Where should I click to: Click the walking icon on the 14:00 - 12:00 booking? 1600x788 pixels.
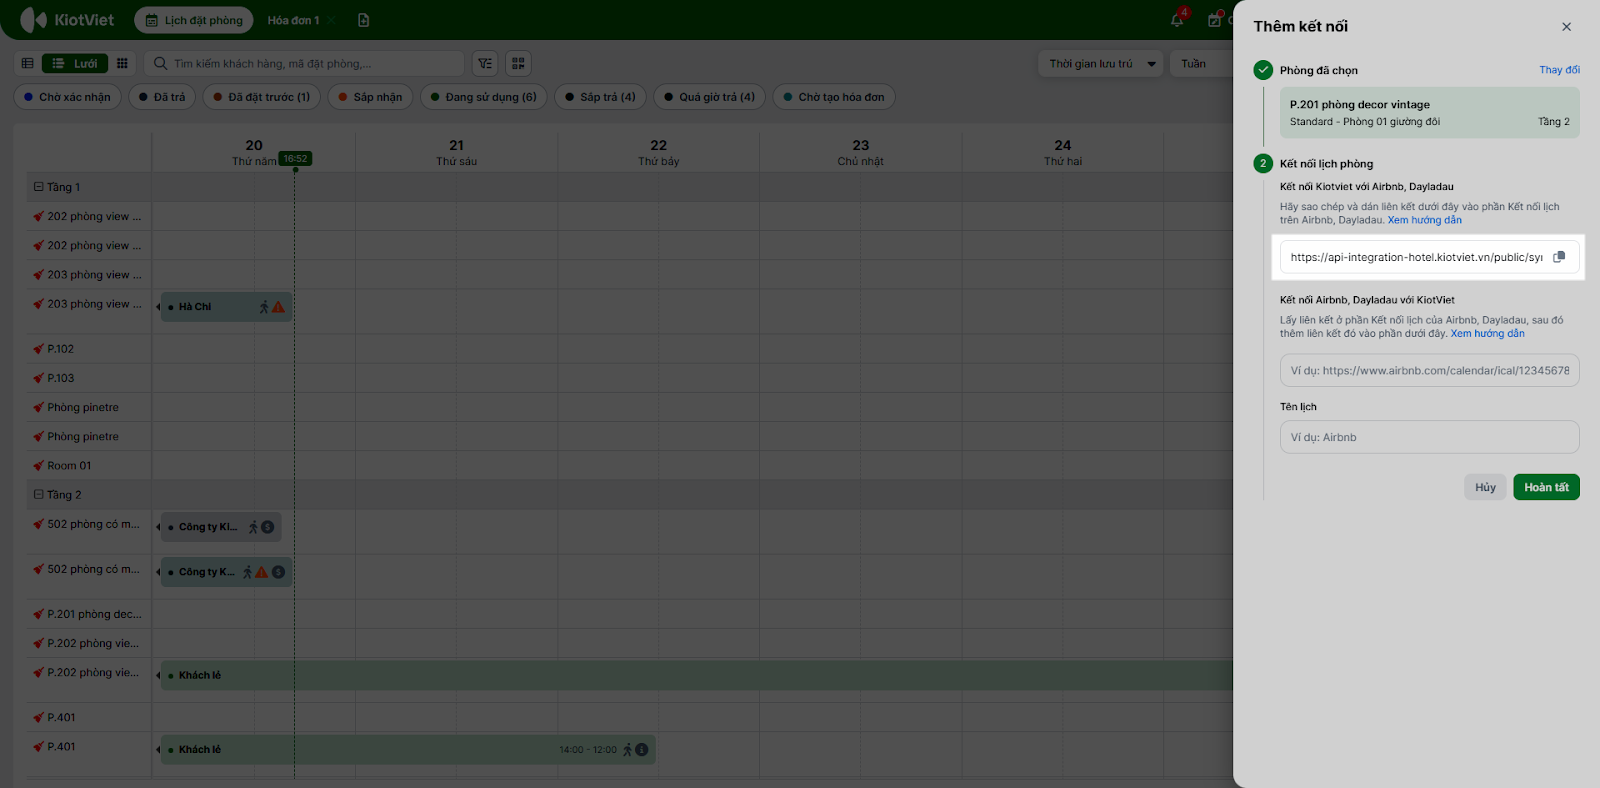[x=627, y=750]
